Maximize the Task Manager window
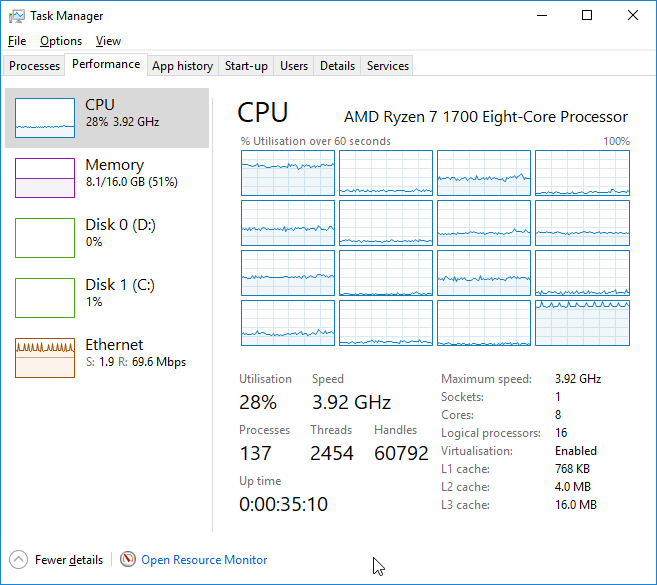The image size is (657, 585). point(587,16)
